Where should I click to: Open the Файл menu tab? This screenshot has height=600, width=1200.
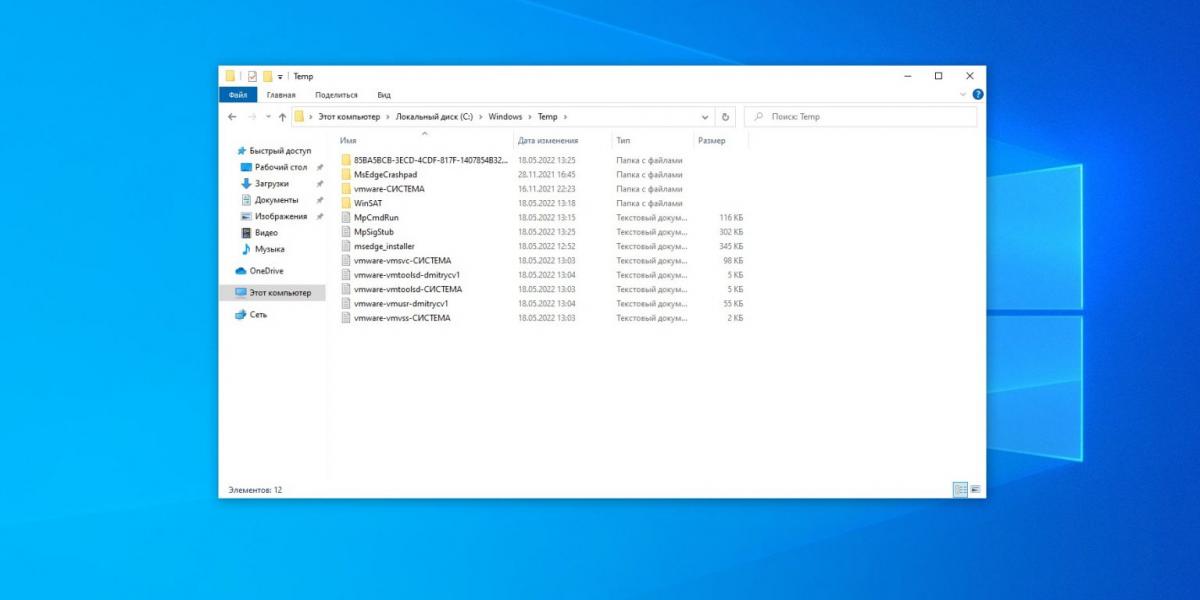[238, 95]
